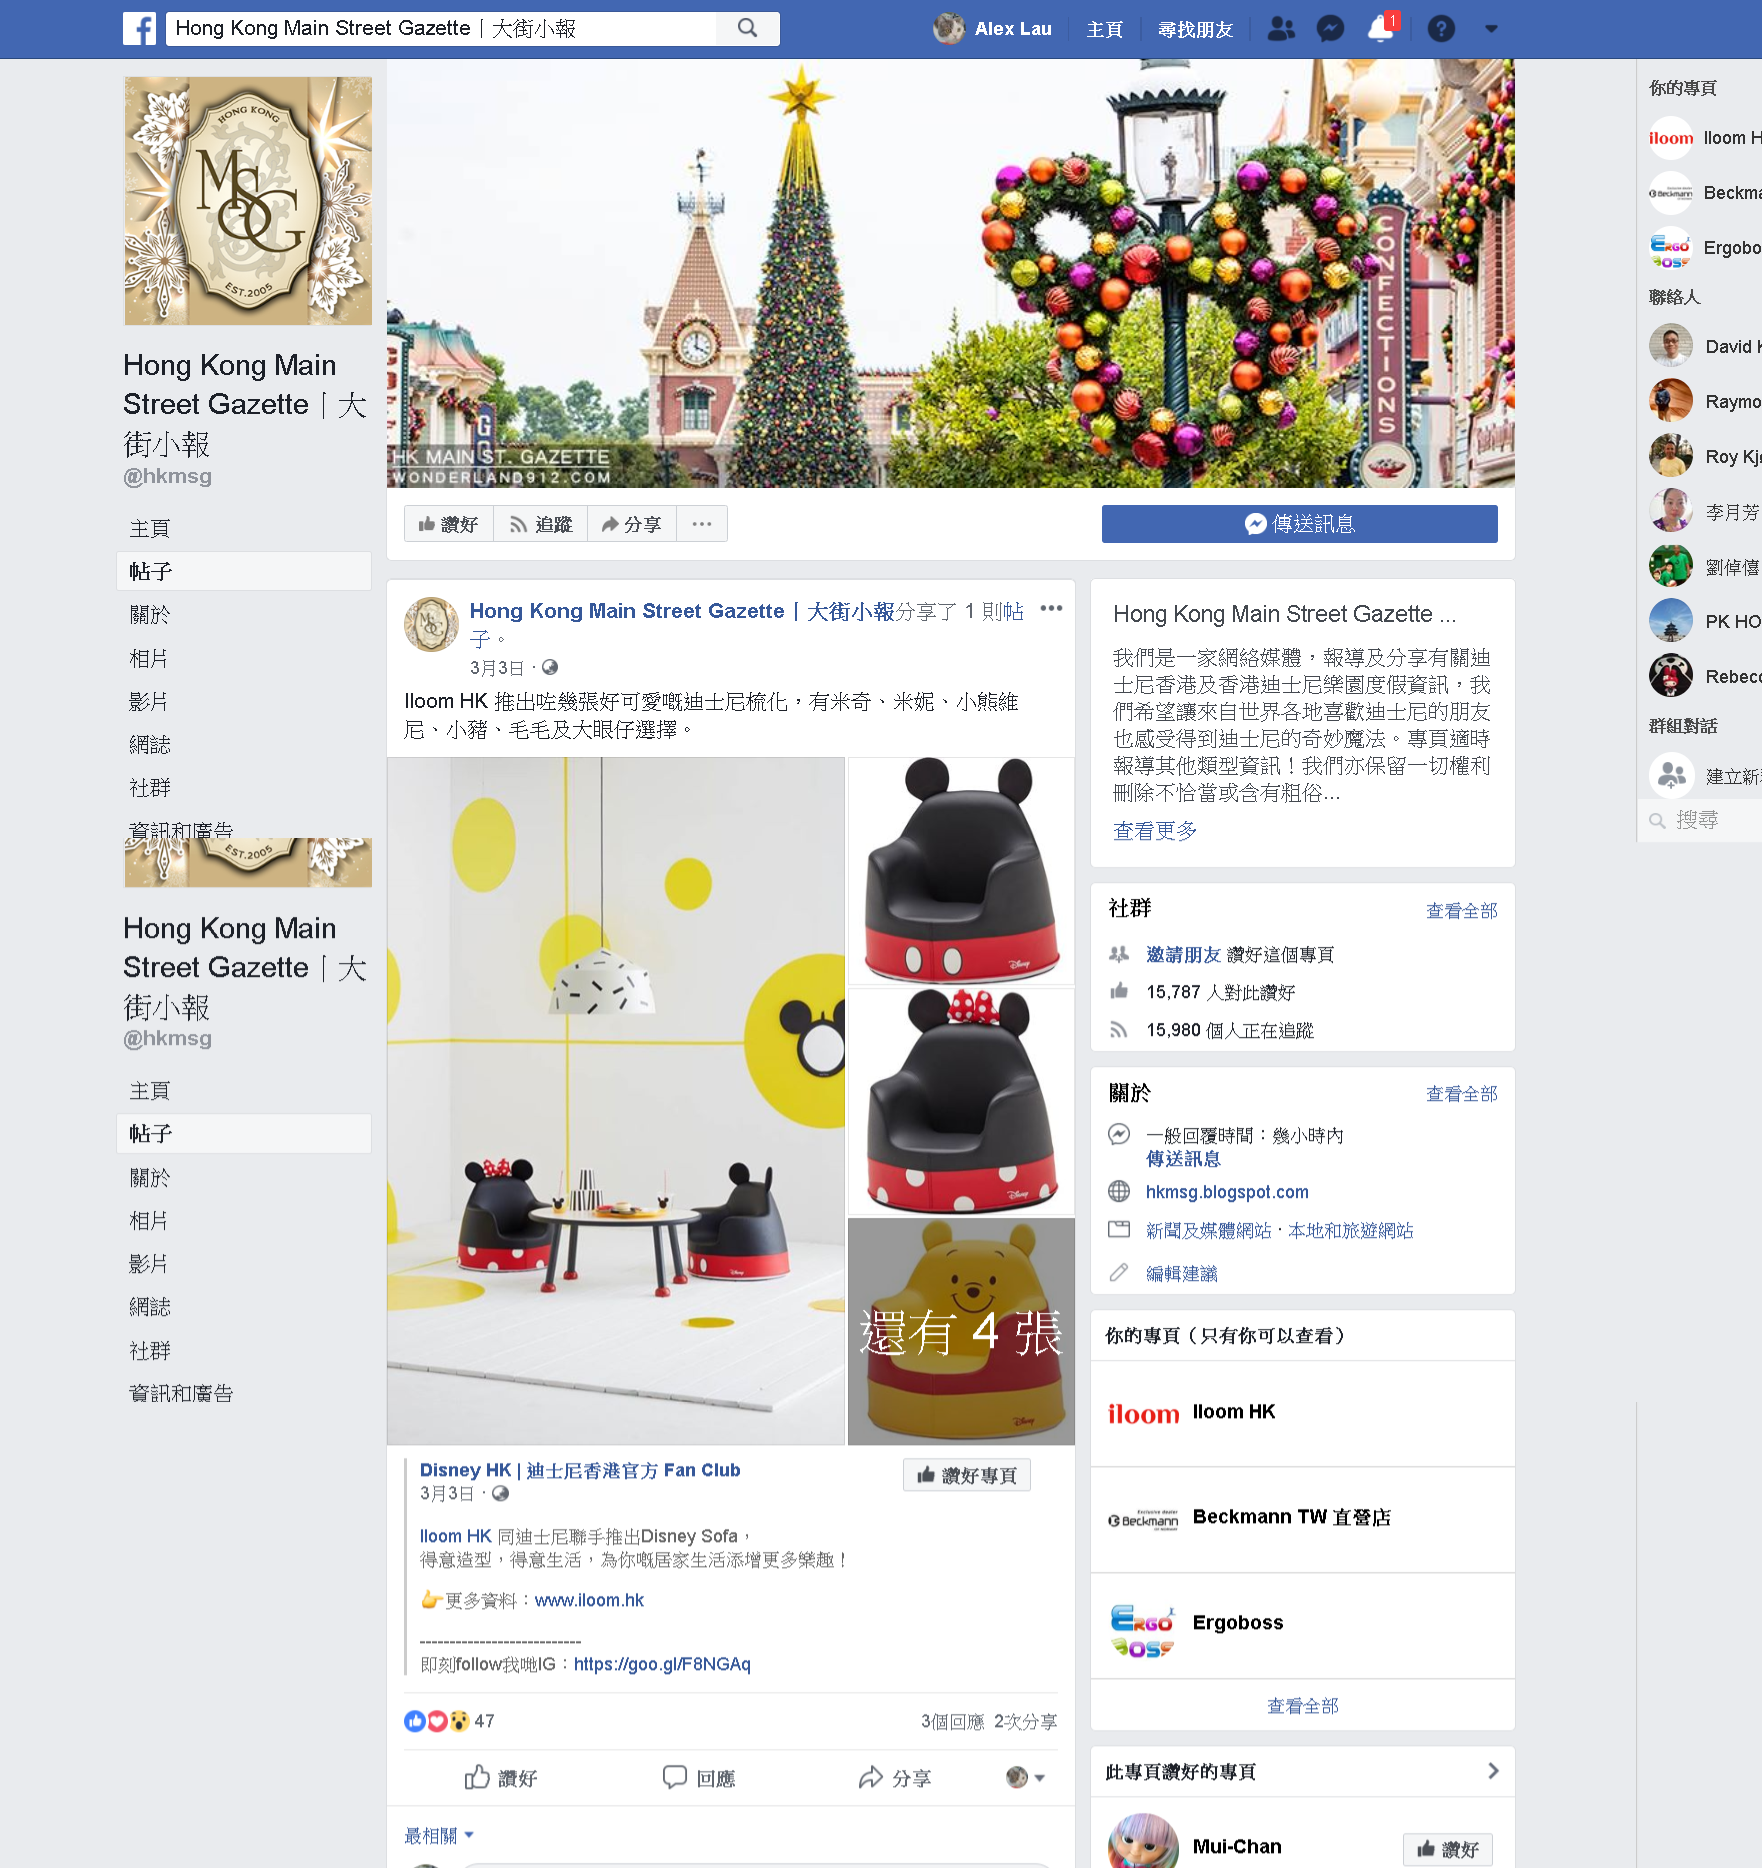Viewport: 1762px width, 1868px height.
Task: Click 讚好專頁 button for Disney HK
Action: pos(967,1475)
